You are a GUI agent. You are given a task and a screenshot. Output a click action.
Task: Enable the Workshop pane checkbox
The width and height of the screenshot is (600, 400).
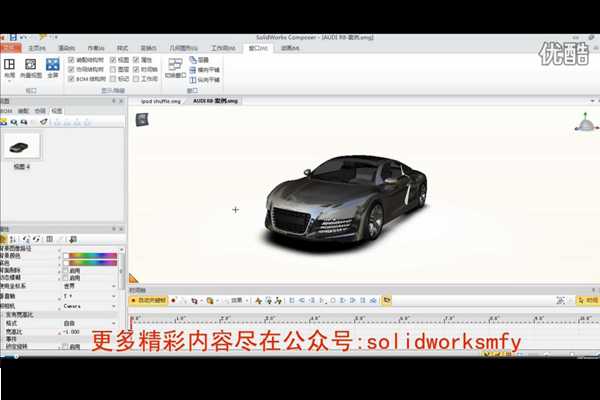[136, 79]
